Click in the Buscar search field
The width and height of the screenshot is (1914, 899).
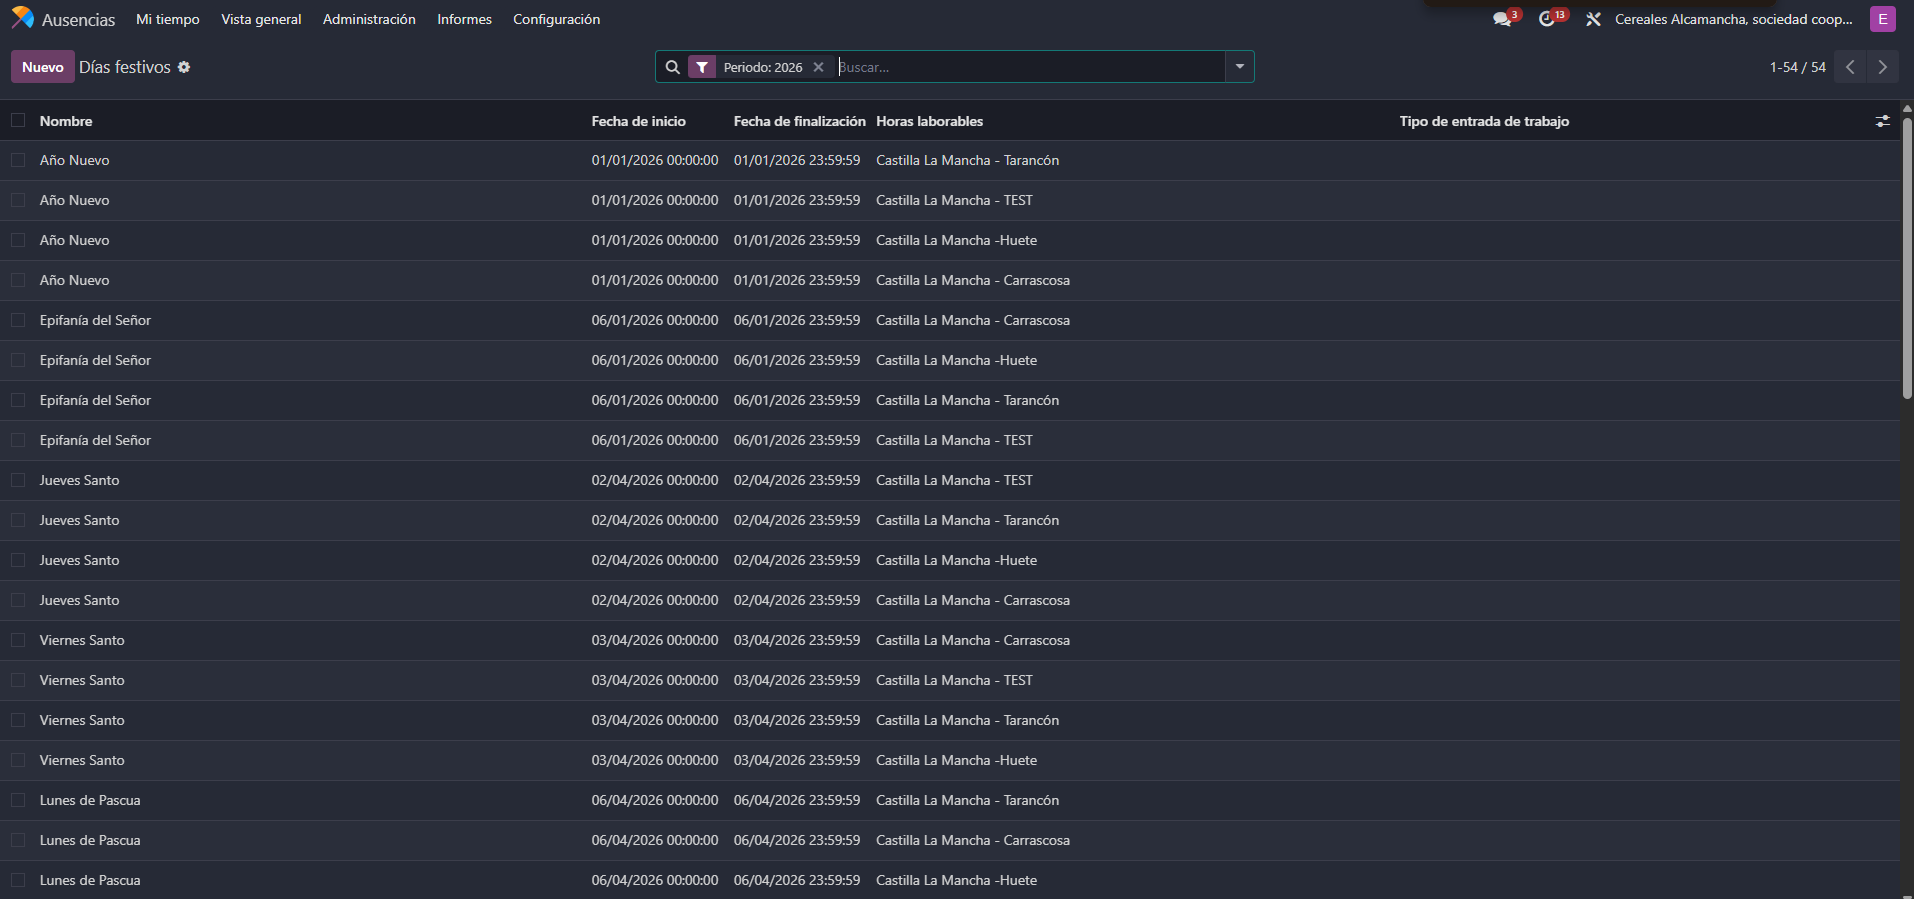1030,67
